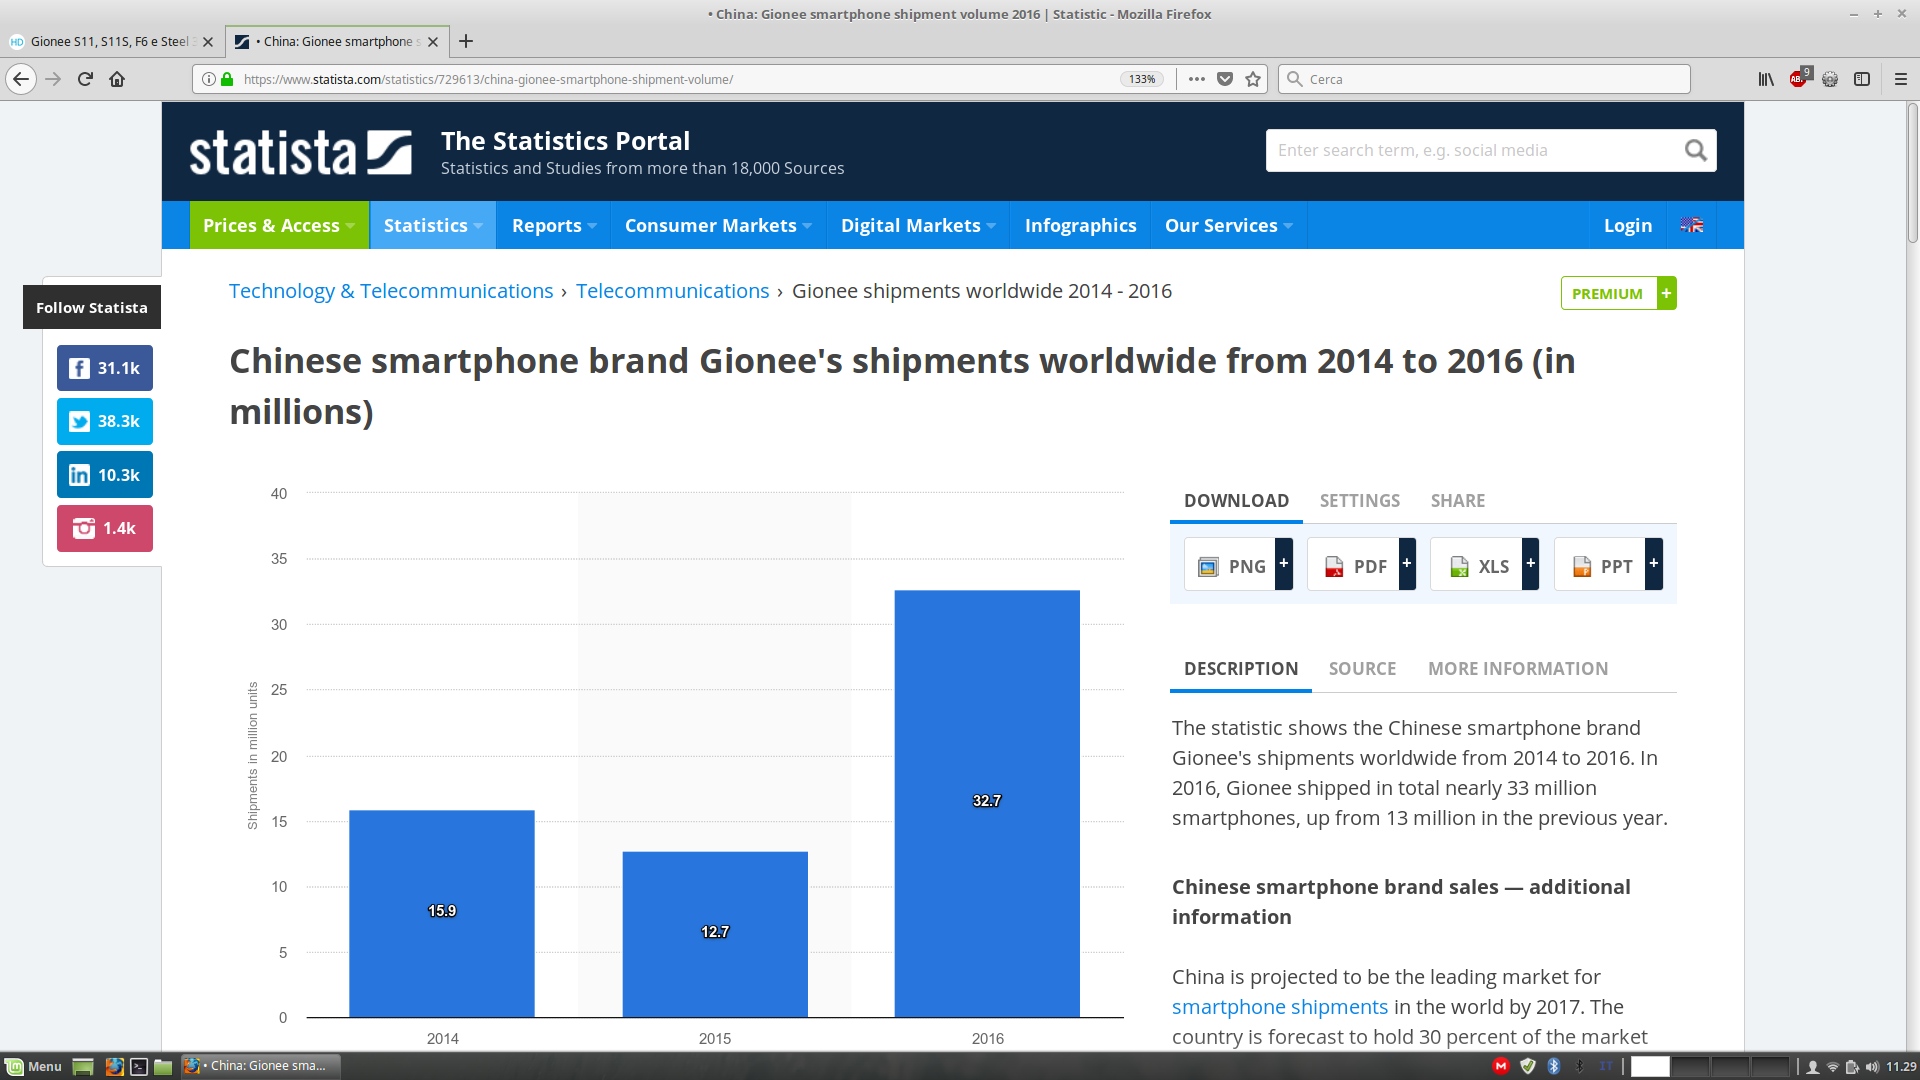Expand the Premium plus badge
1920x1080 pixels.
1666,293
